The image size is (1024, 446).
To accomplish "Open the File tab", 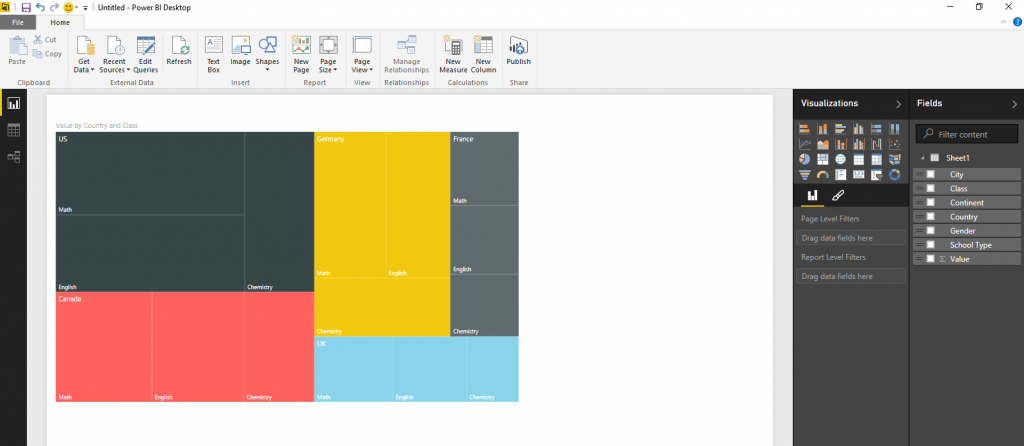I will (x=18, y=22).
